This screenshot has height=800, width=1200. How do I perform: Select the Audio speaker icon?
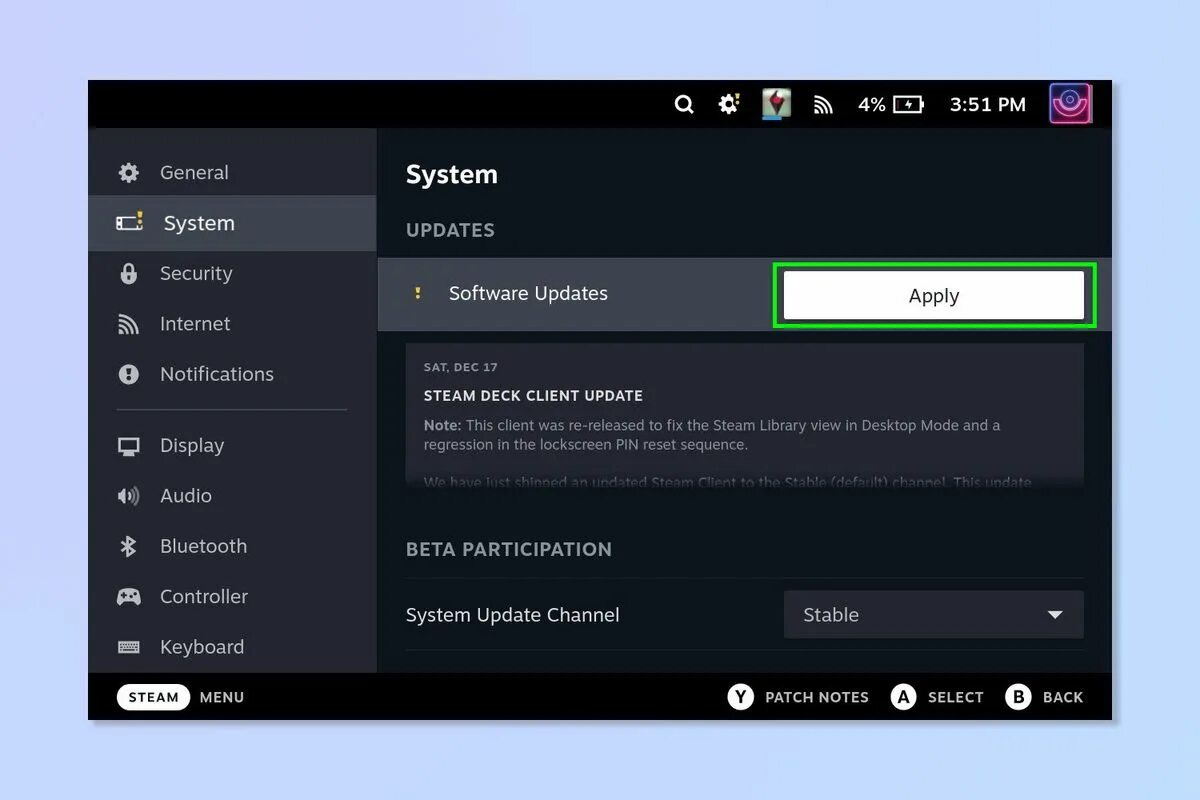[x=129, y=496]
